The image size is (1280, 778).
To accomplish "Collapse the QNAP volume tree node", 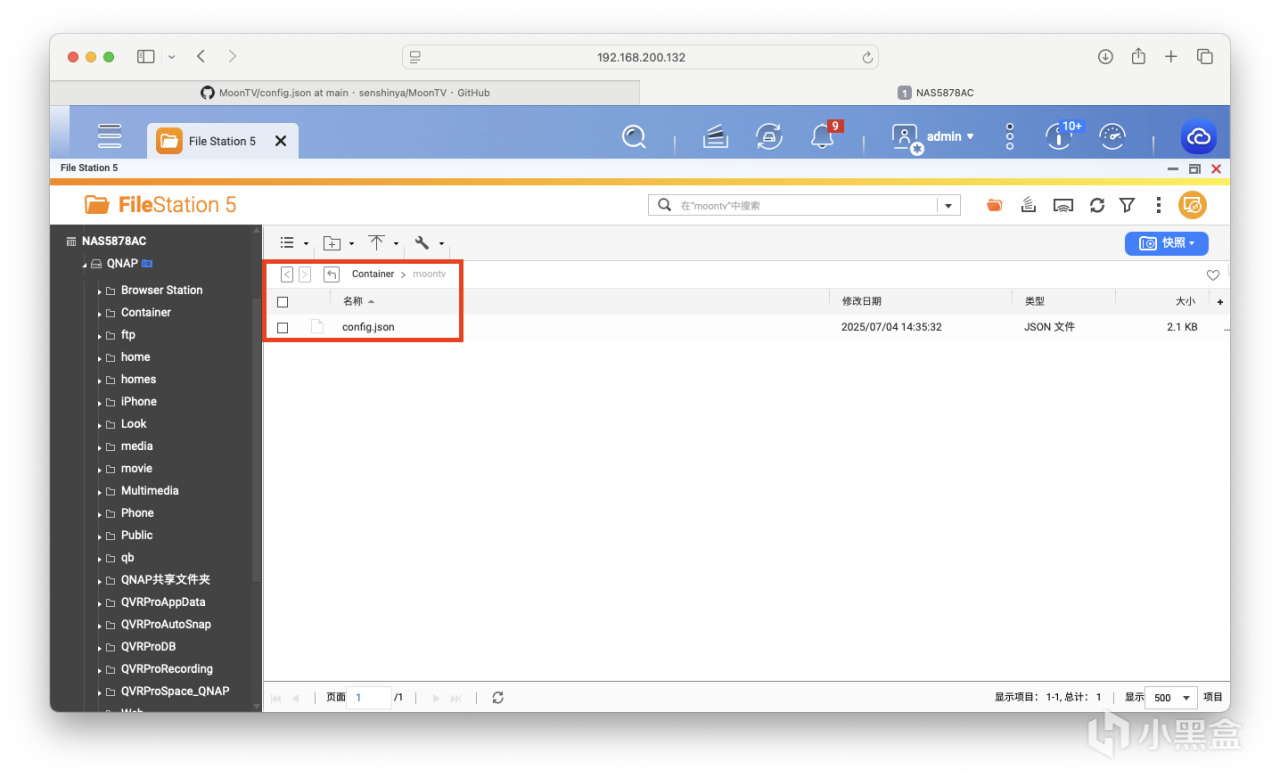I will 85,265.
